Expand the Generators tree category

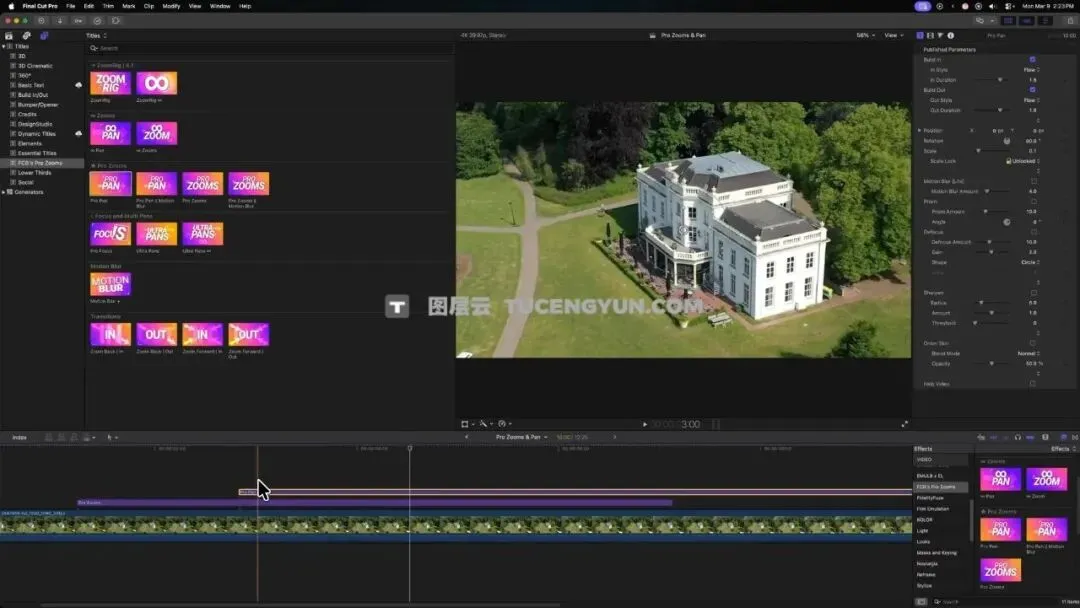click(4, 192)
